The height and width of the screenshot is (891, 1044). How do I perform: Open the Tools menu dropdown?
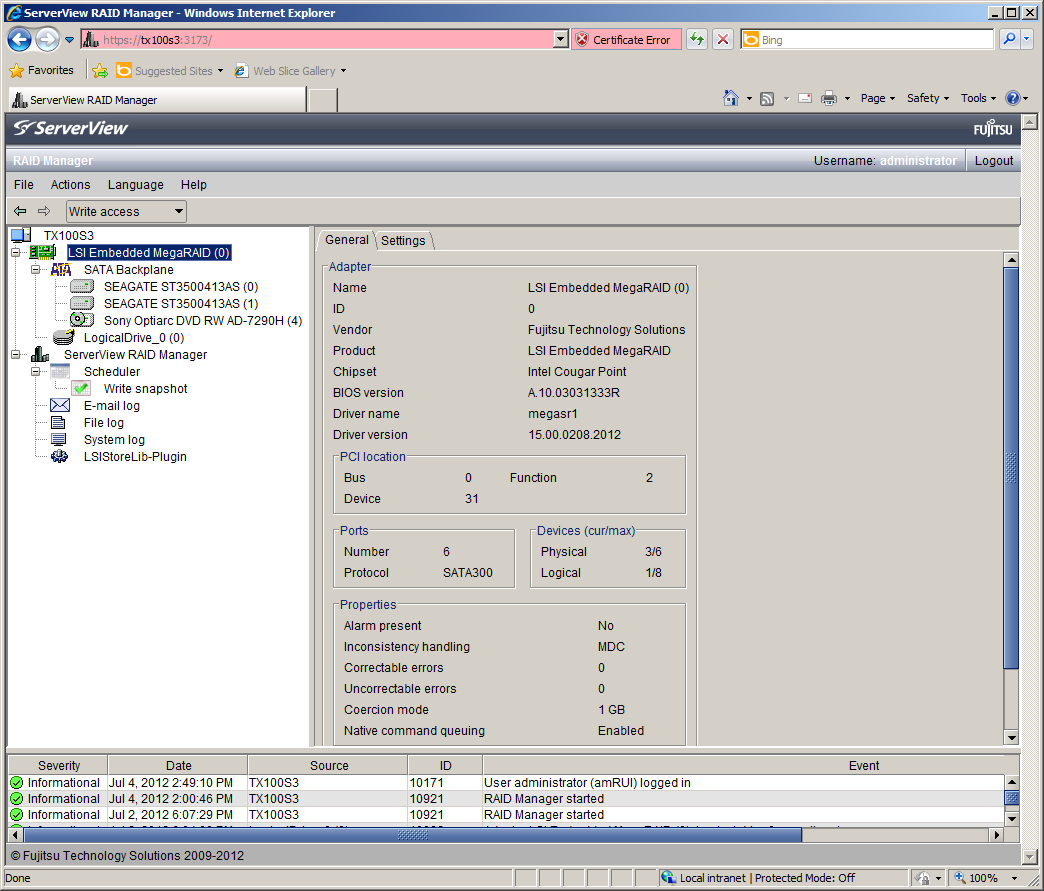(978, 98)
